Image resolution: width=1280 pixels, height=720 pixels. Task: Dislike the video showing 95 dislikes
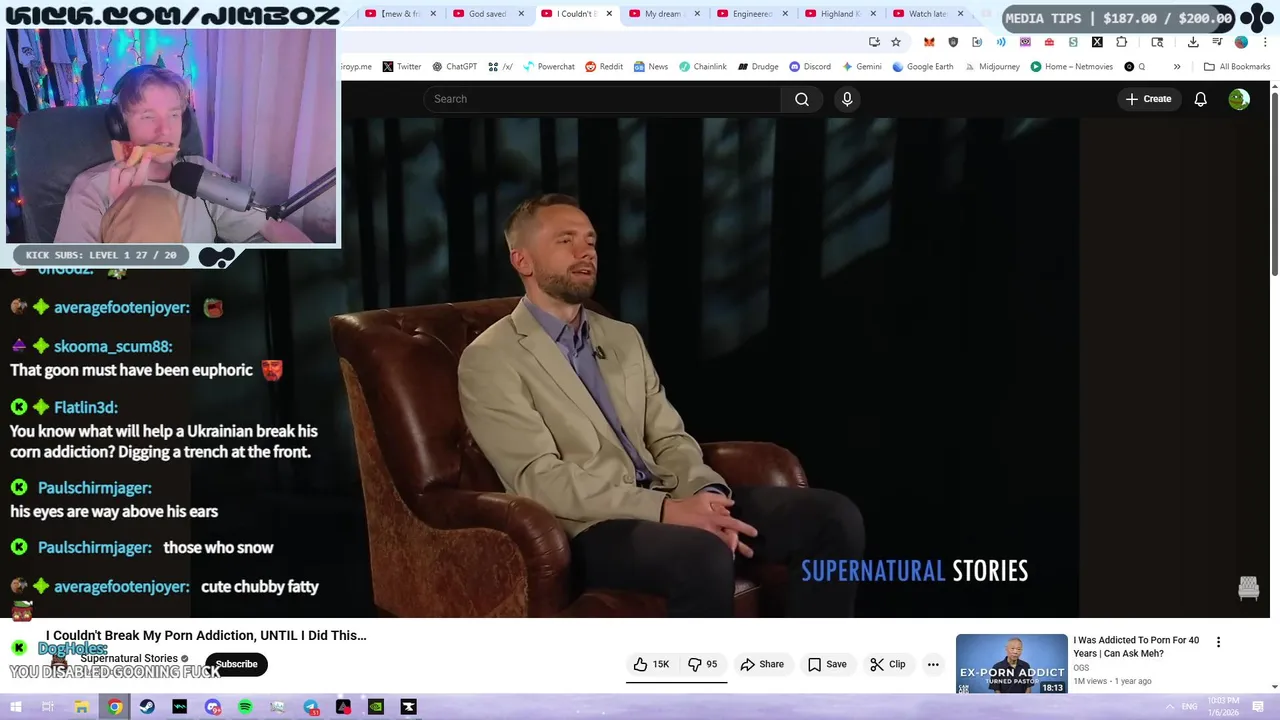[703, 664]
